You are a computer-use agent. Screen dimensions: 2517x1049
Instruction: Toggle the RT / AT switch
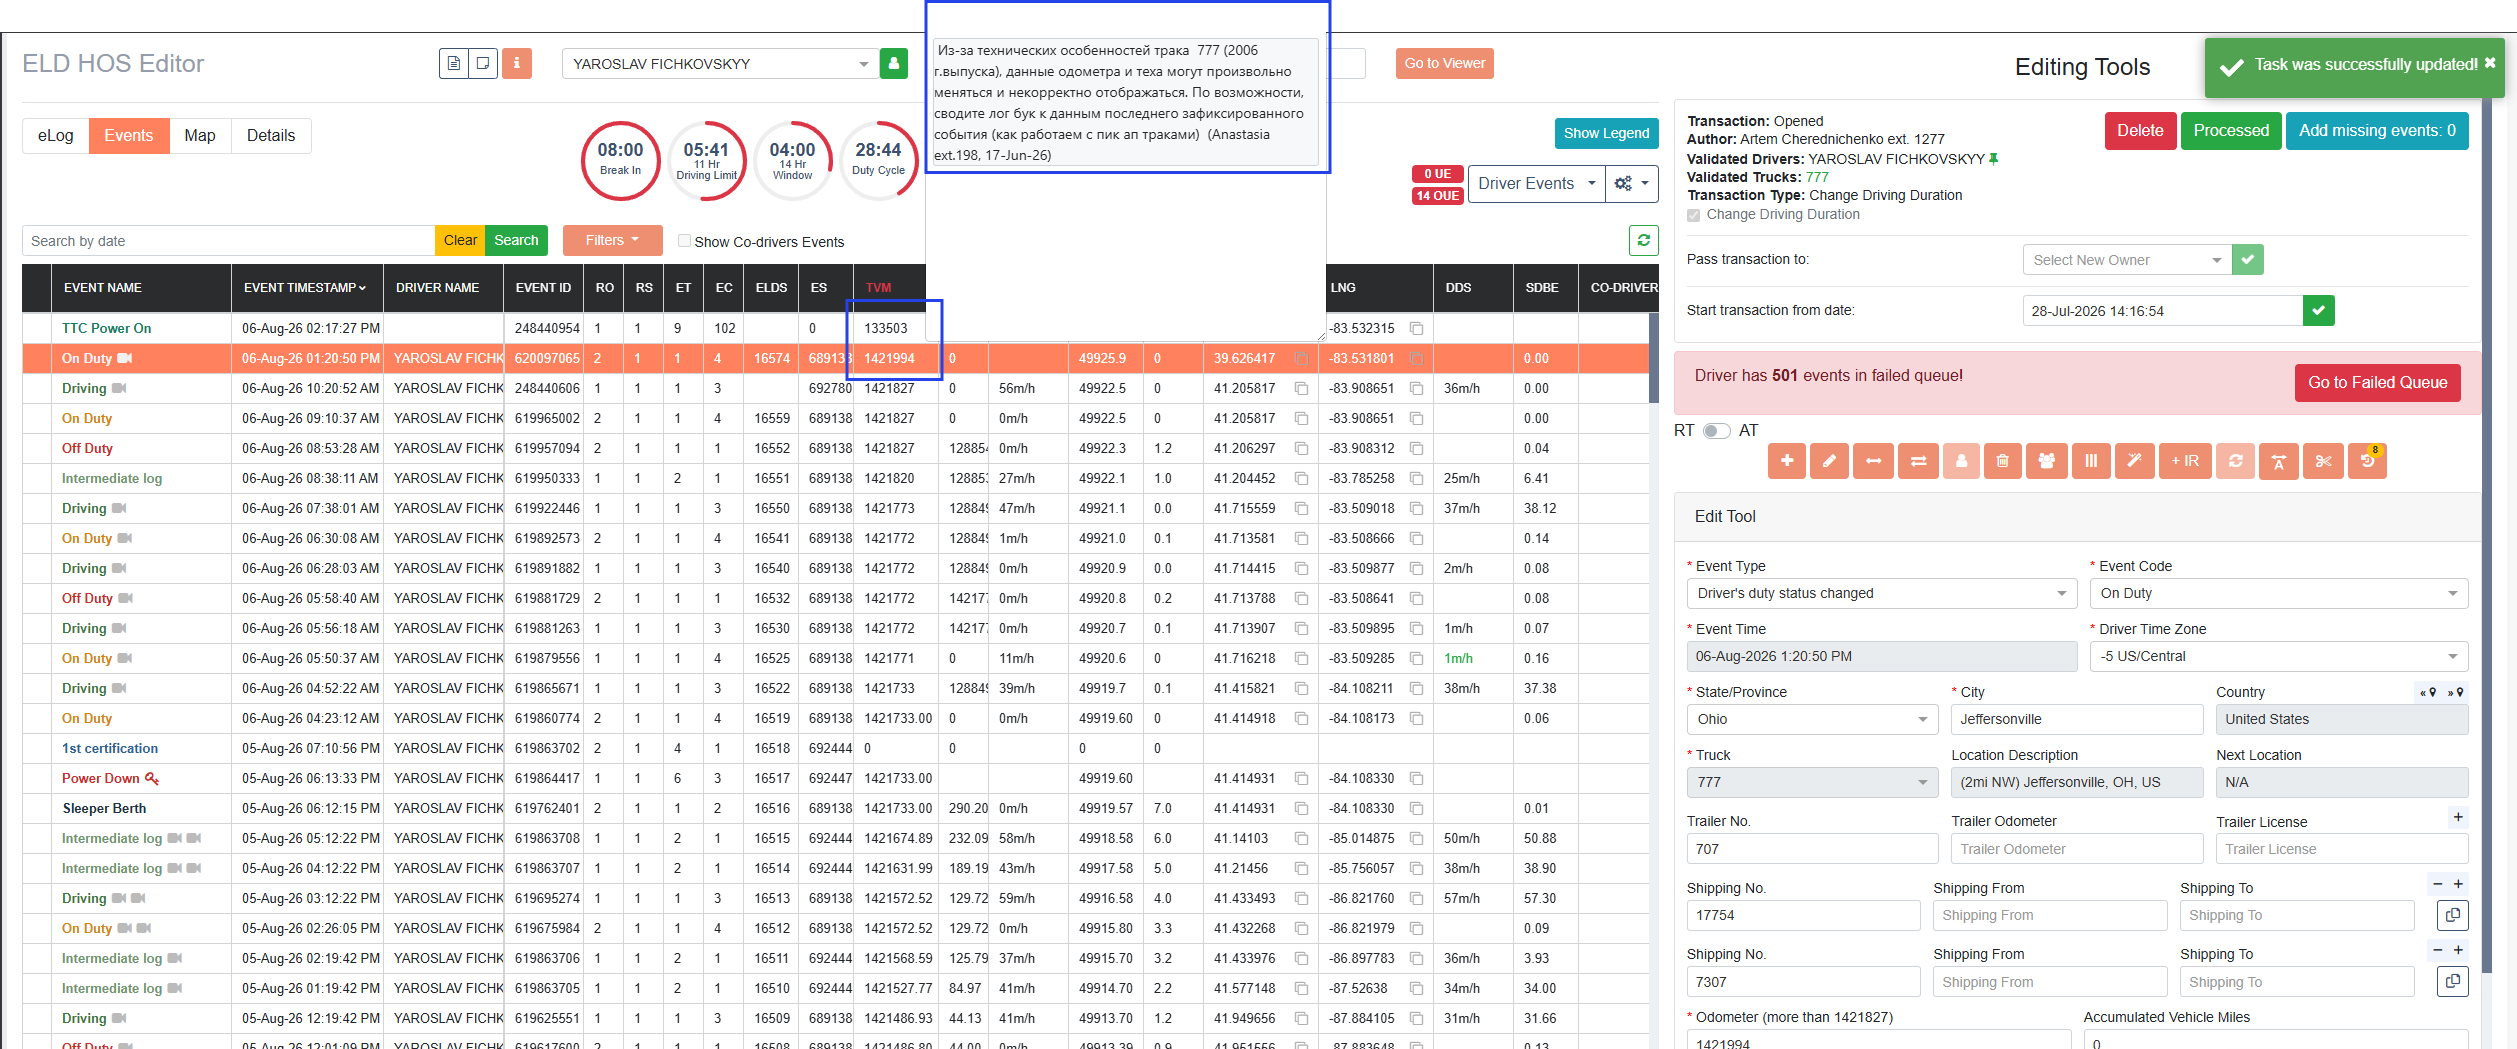[1717, 431]
